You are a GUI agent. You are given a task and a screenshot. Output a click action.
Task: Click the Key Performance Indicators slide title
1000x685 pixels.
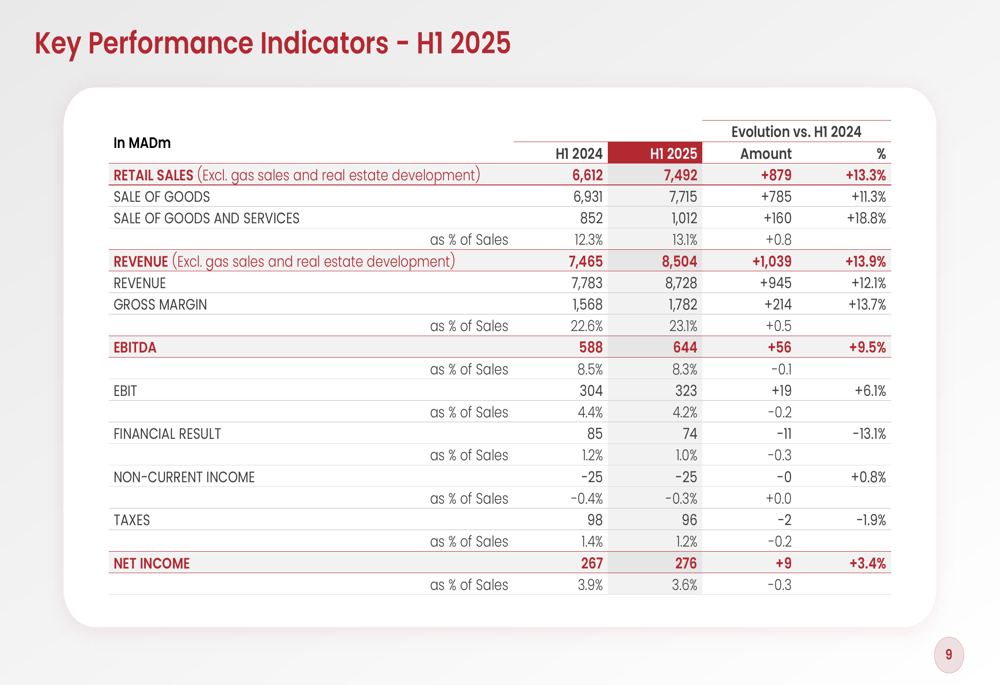272,44
